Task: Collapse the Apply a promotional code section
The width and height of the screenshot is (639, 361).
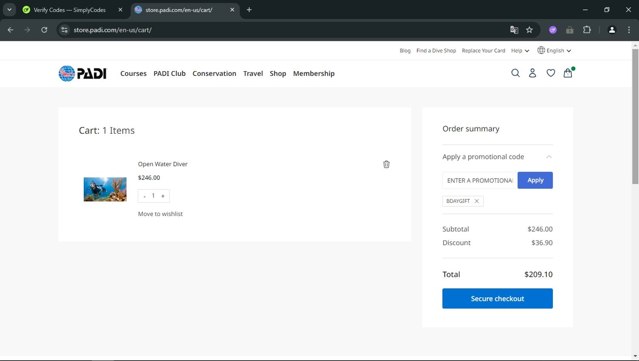Action: coord(549,157)
